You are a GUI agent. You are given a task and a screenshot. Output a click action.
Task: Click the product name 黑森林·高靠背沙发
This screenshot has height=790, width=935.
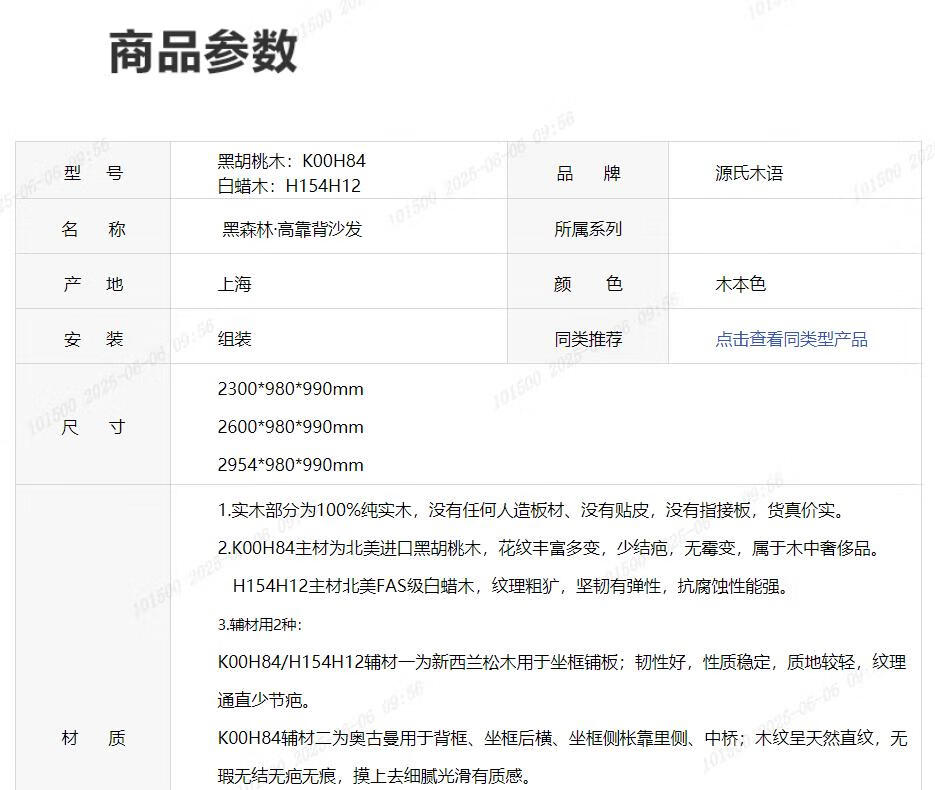click(291, 229)
